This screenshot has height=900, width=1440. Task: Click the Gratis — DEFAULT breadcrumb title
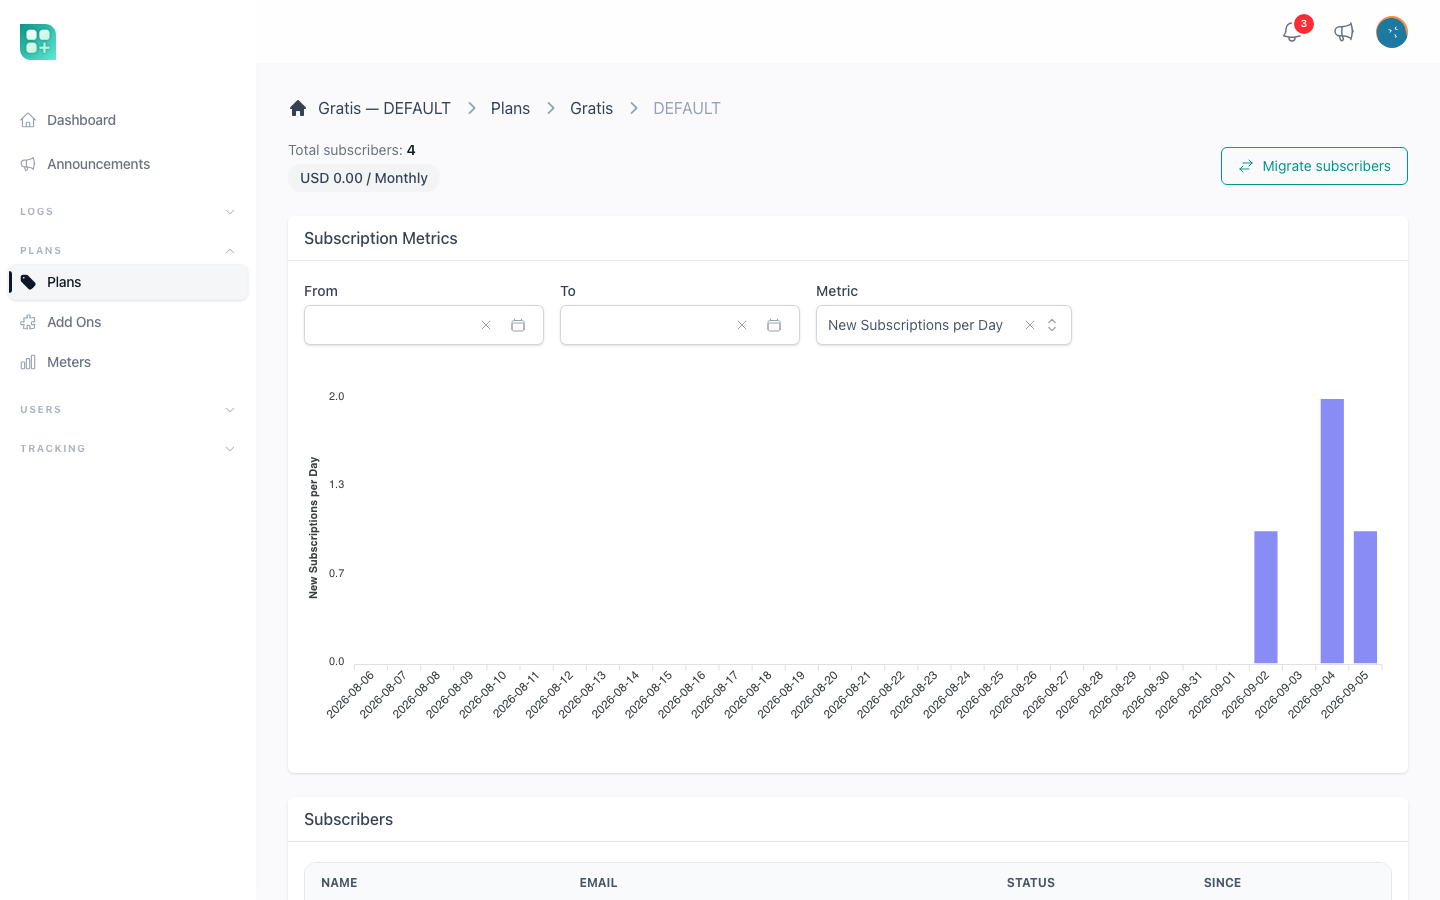point(384,108)
